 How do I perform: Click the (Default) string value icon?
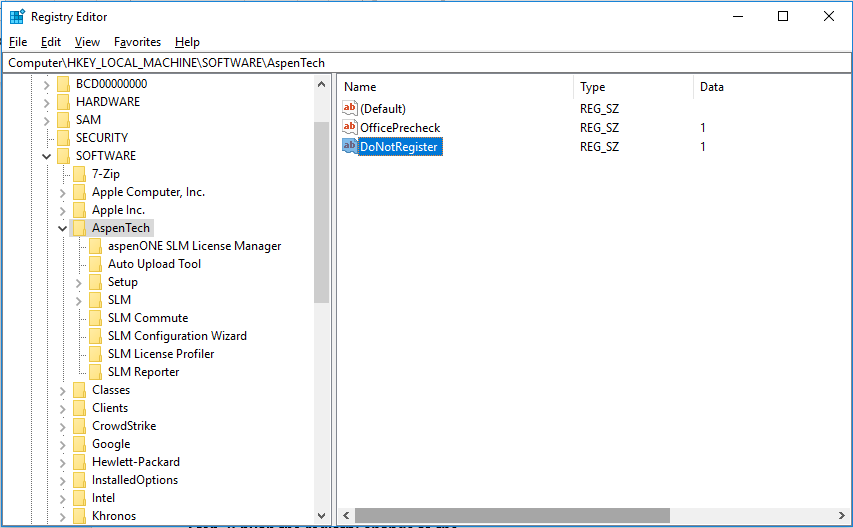[x=349, y=108]
